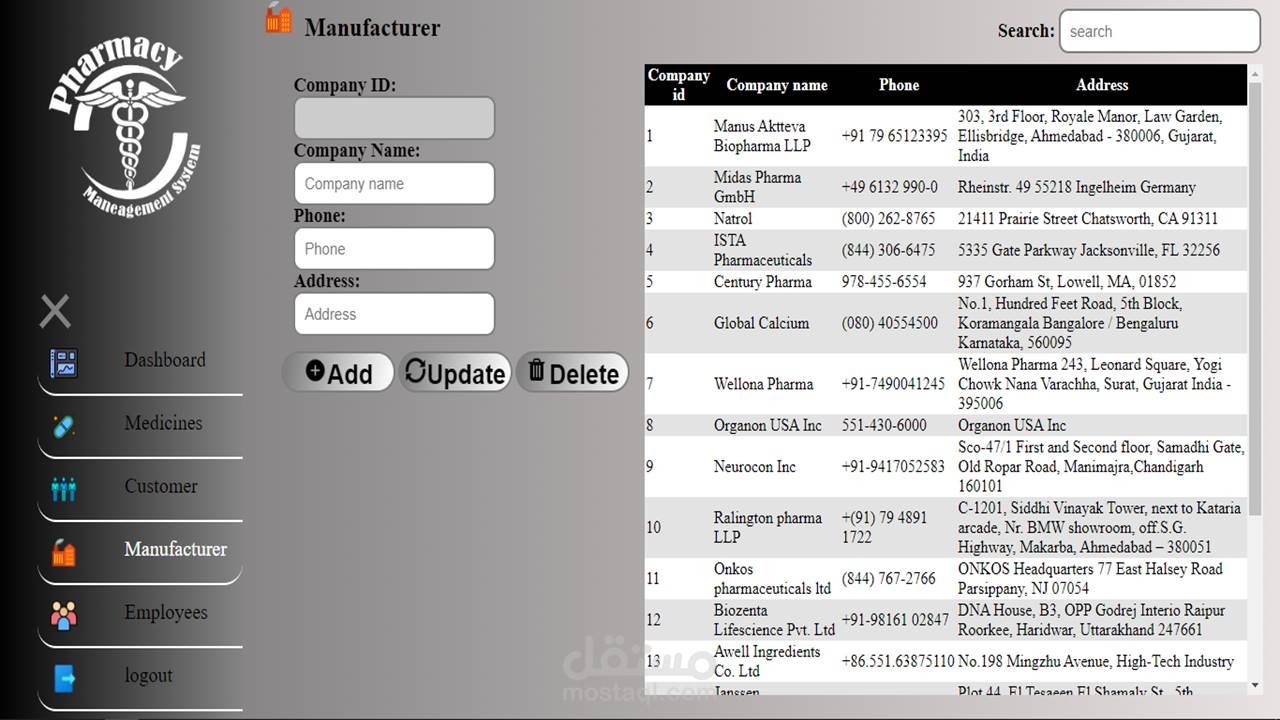Image resolution: width=1280 pixels, height=720 pixels.
Task: Click phone number +49 6132 990-0
Action: tap(890, 187)
